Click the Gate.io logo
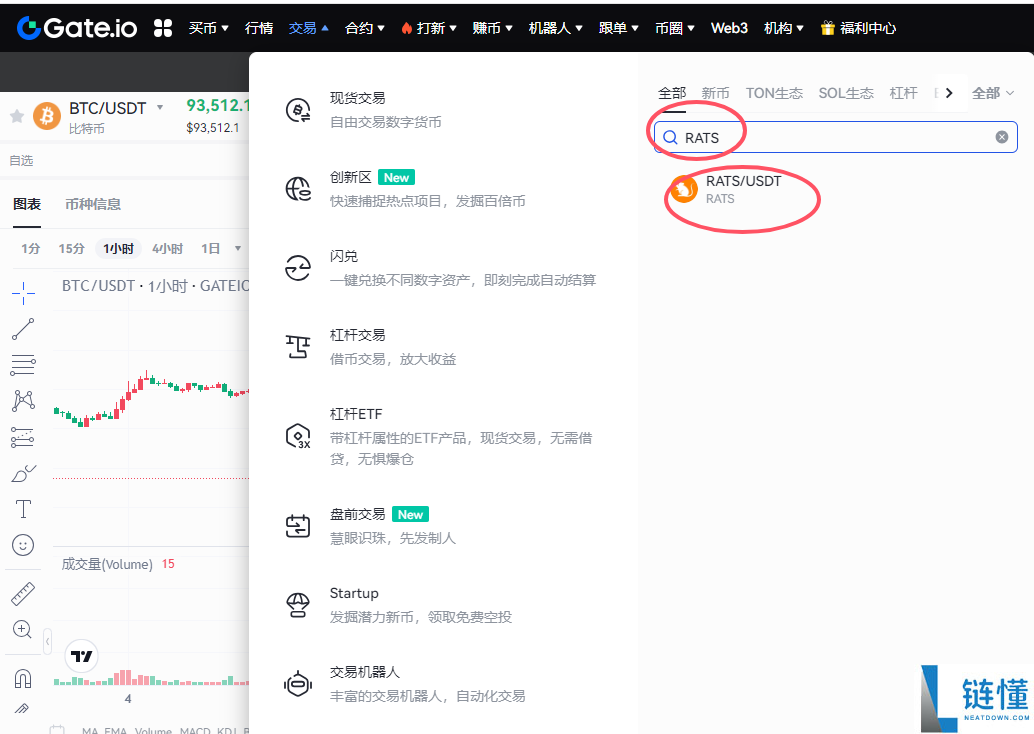Image resolution: width=1034 pixels, height=734 pixels. [77, 28]
